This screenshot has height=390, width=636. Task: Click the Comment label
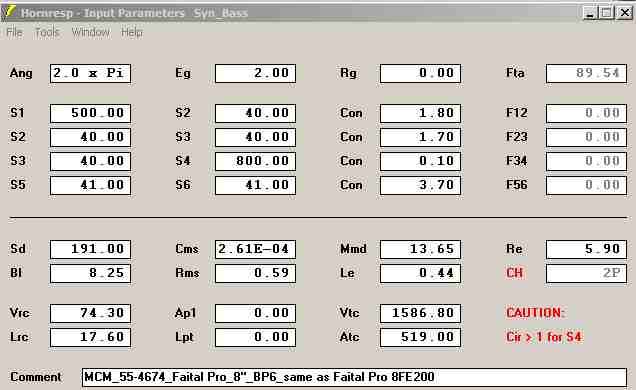click(x=36, y=377)
